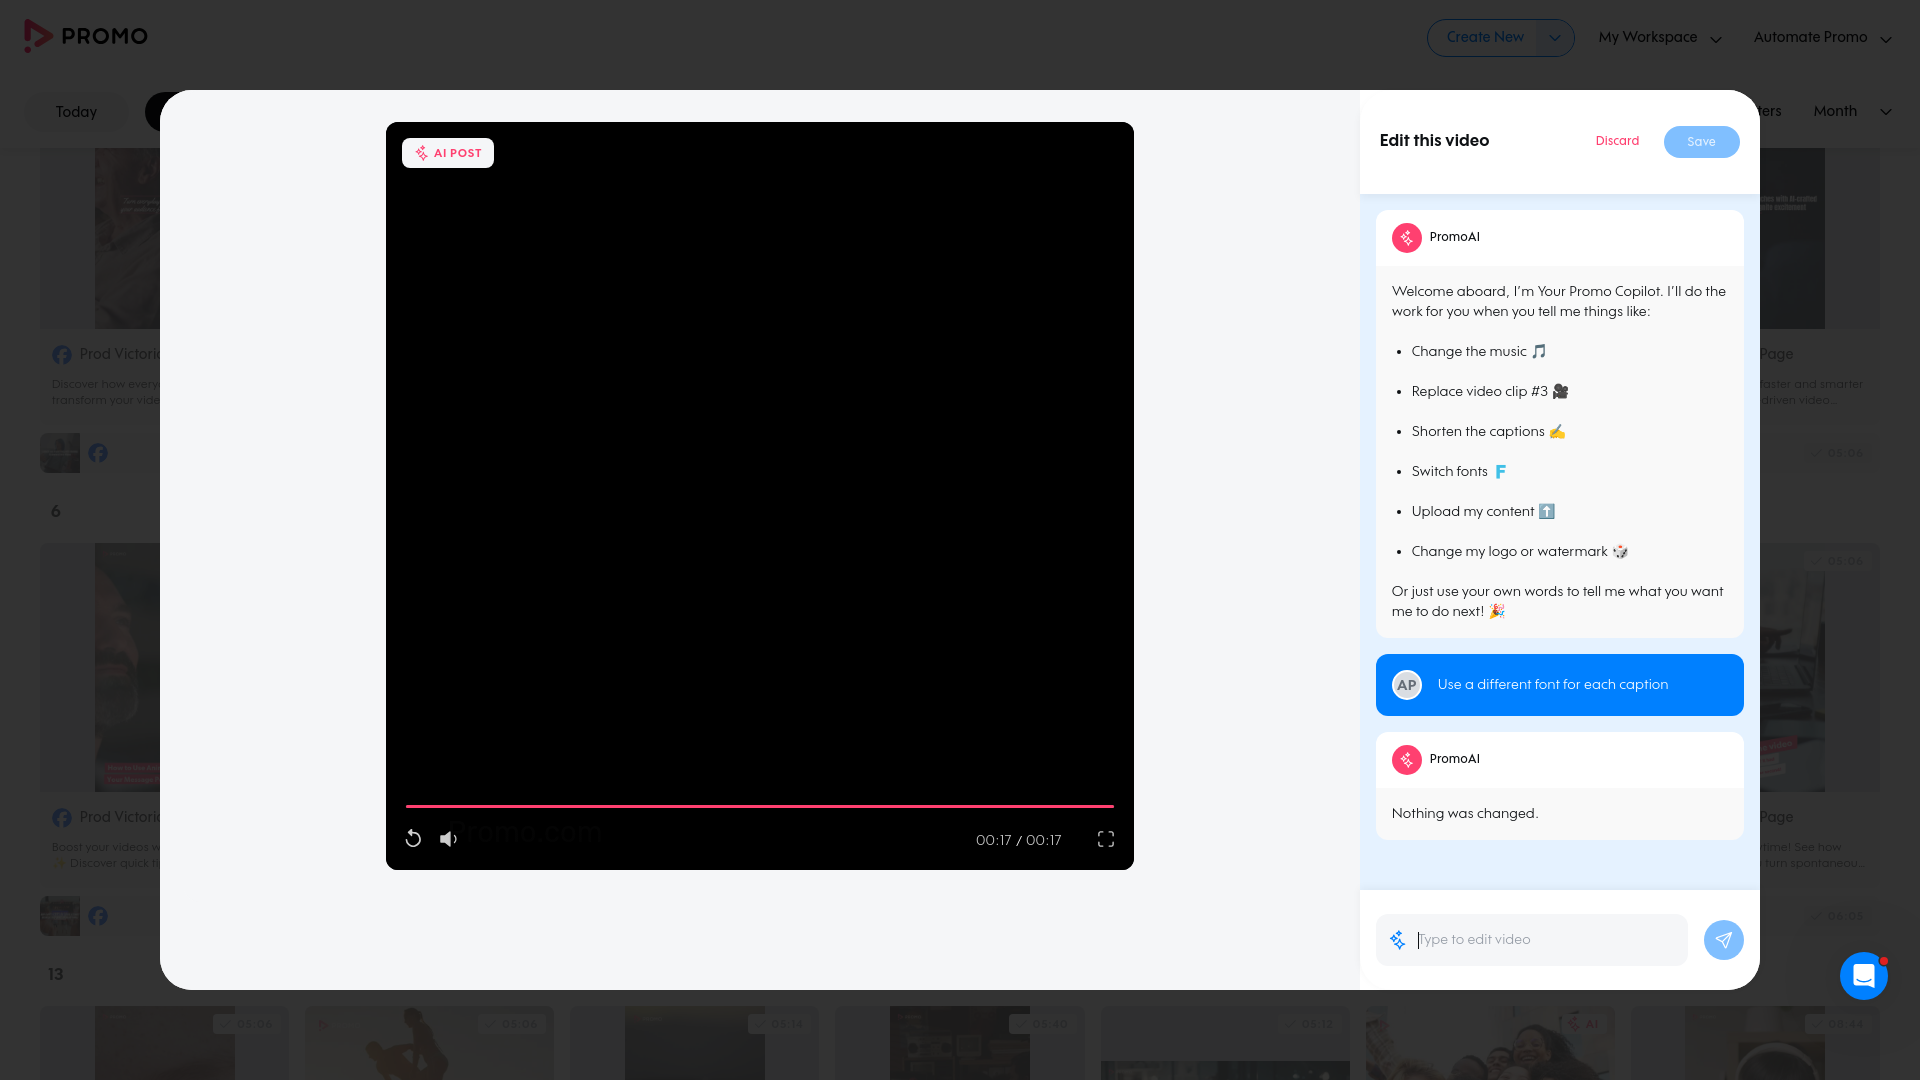Expand the Create New dropdown arrow
The image size is (1920, 1080).
coord(1555,38)
